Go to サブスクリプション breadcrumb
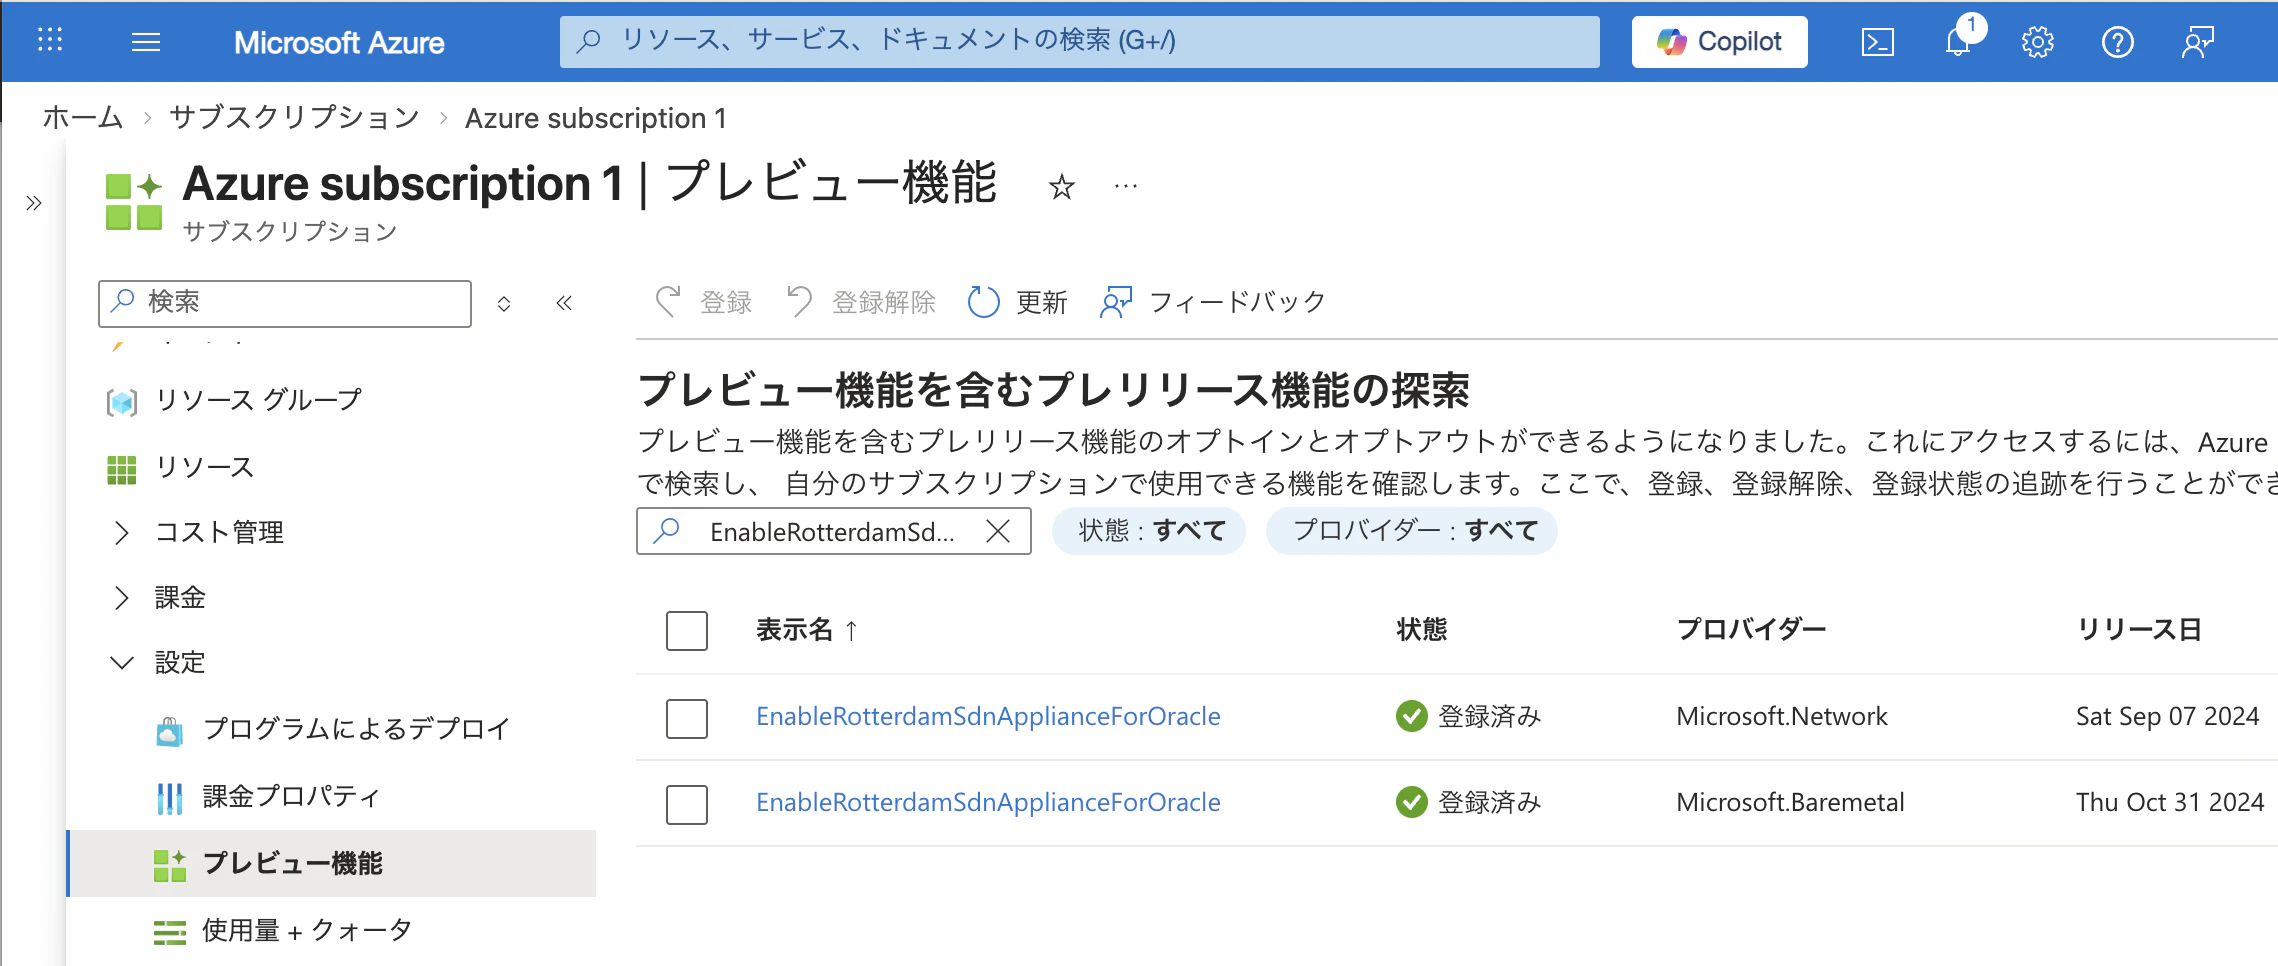 click(x=294, y=118)
